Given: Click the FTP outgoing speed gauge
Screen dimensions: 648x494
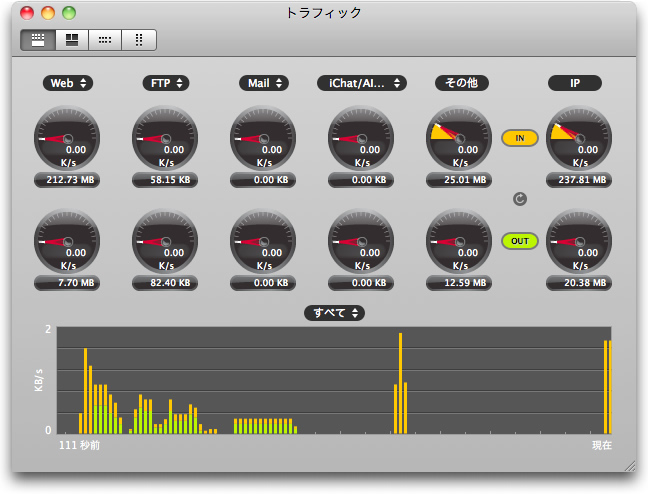Looking at the screenshot, I should (165, 241).
